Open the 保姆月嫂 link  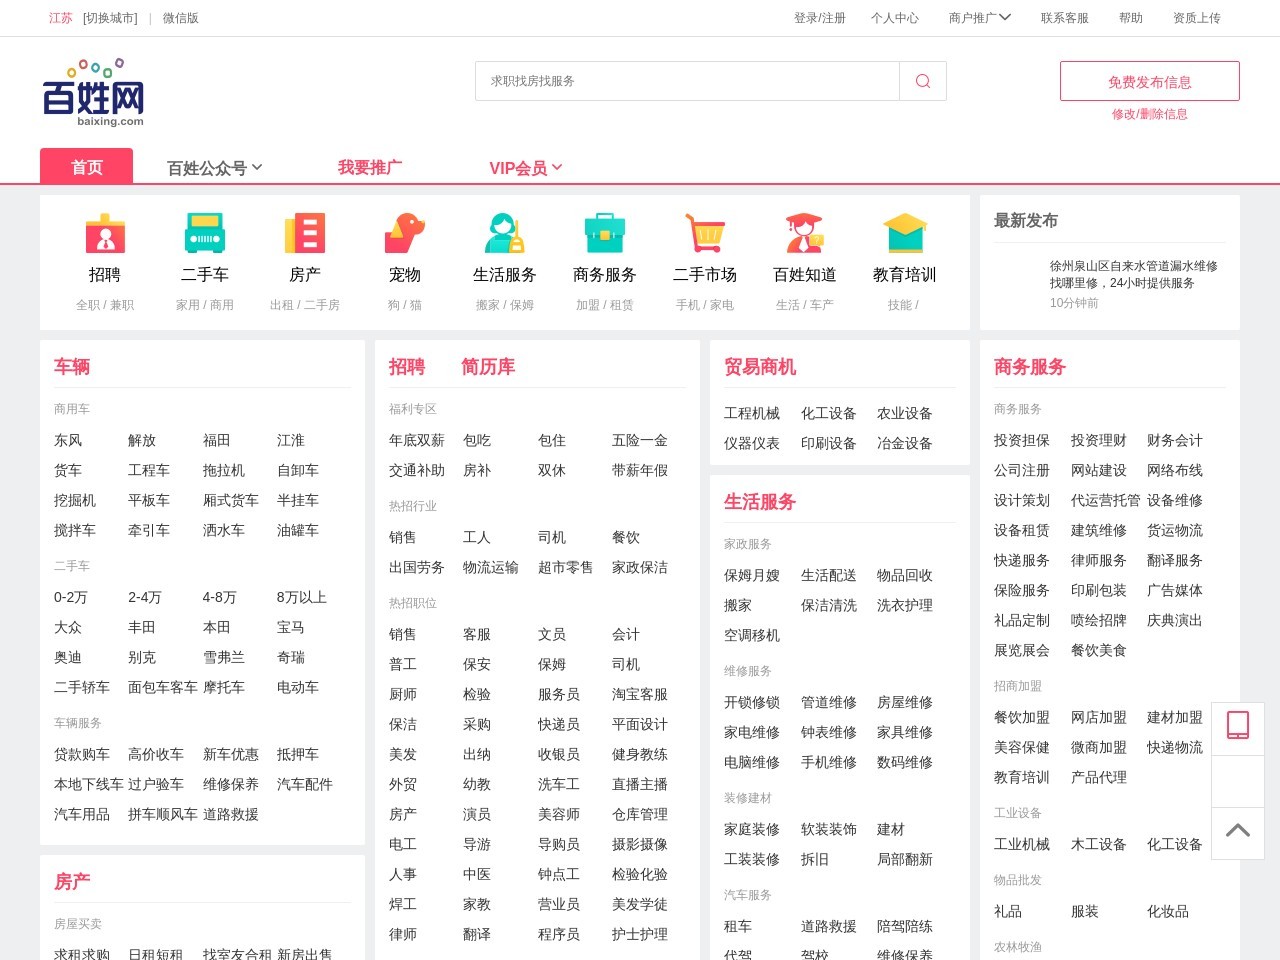(x=752, y=575)
